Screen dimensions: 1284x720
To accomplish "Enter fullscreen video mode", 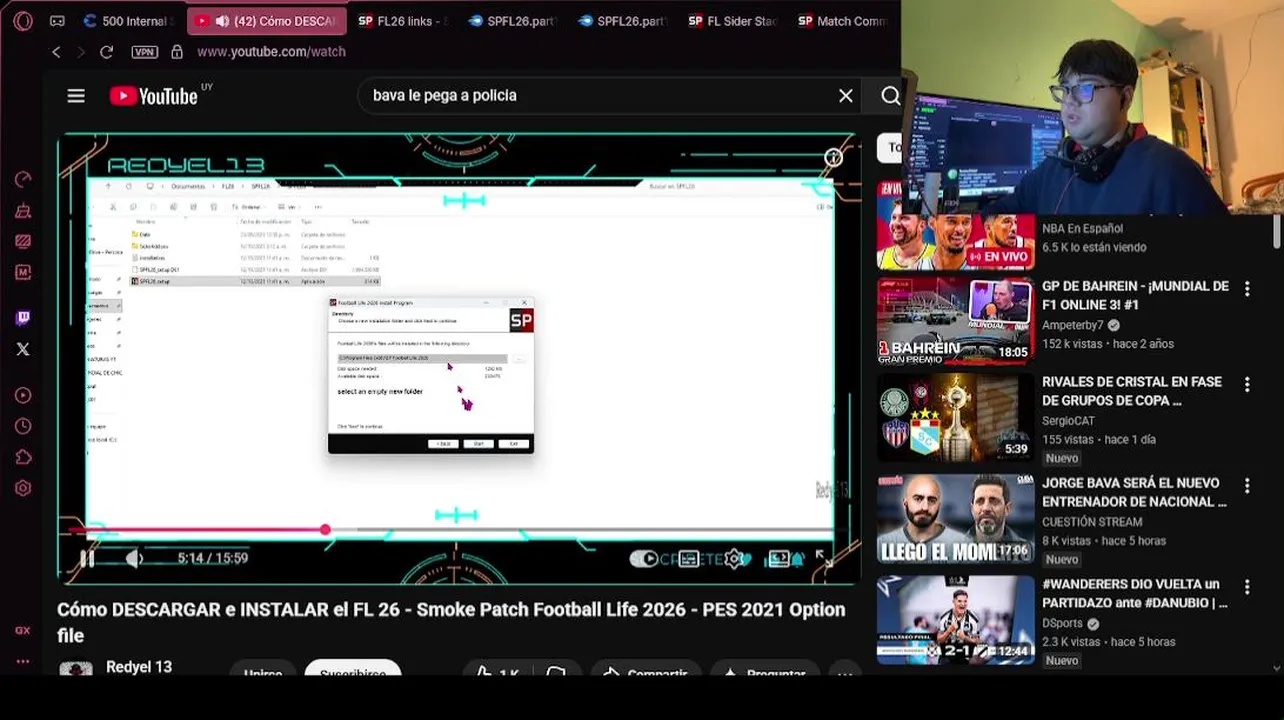I will (822, 559).
